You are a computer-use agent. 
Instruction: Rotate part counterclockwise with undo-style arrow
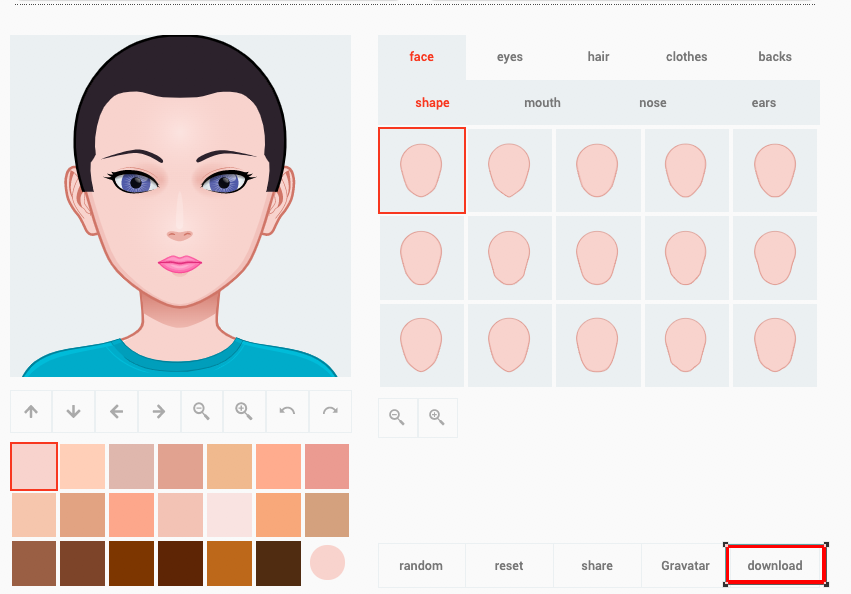tap(287, 412)
